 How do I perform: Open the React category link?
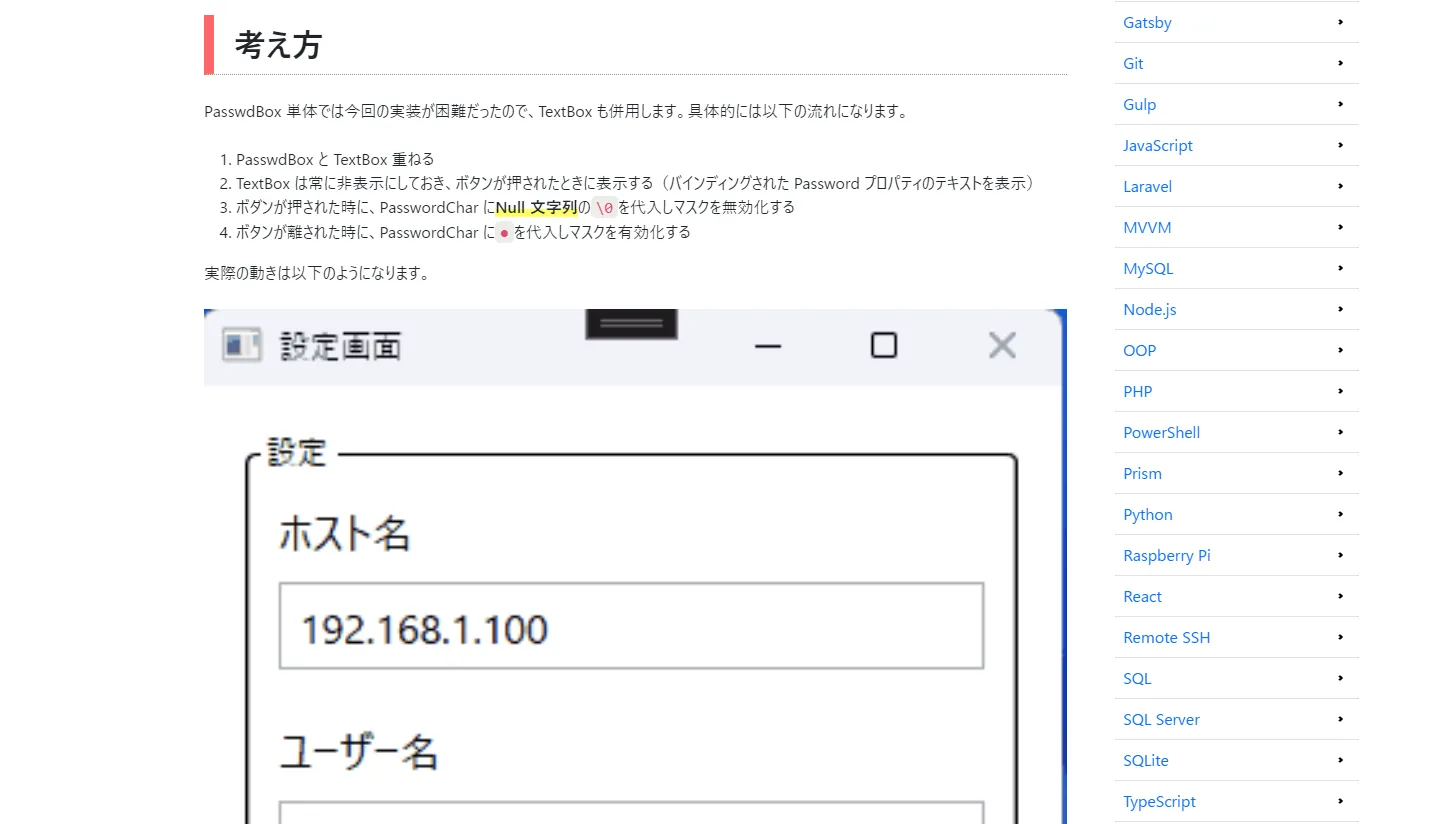click(x=1142, y=596)
